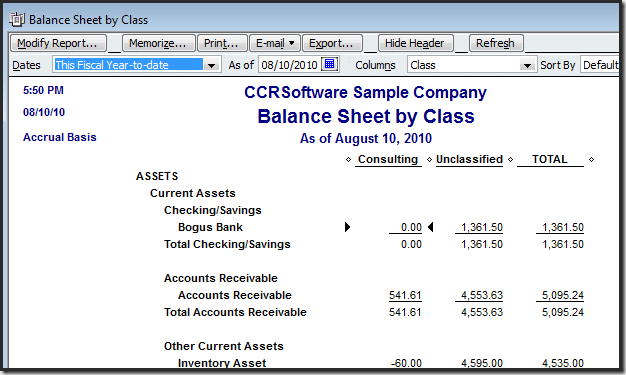
Task: Click the Checking/Savings row label
Action: click(x=212, y=210)
